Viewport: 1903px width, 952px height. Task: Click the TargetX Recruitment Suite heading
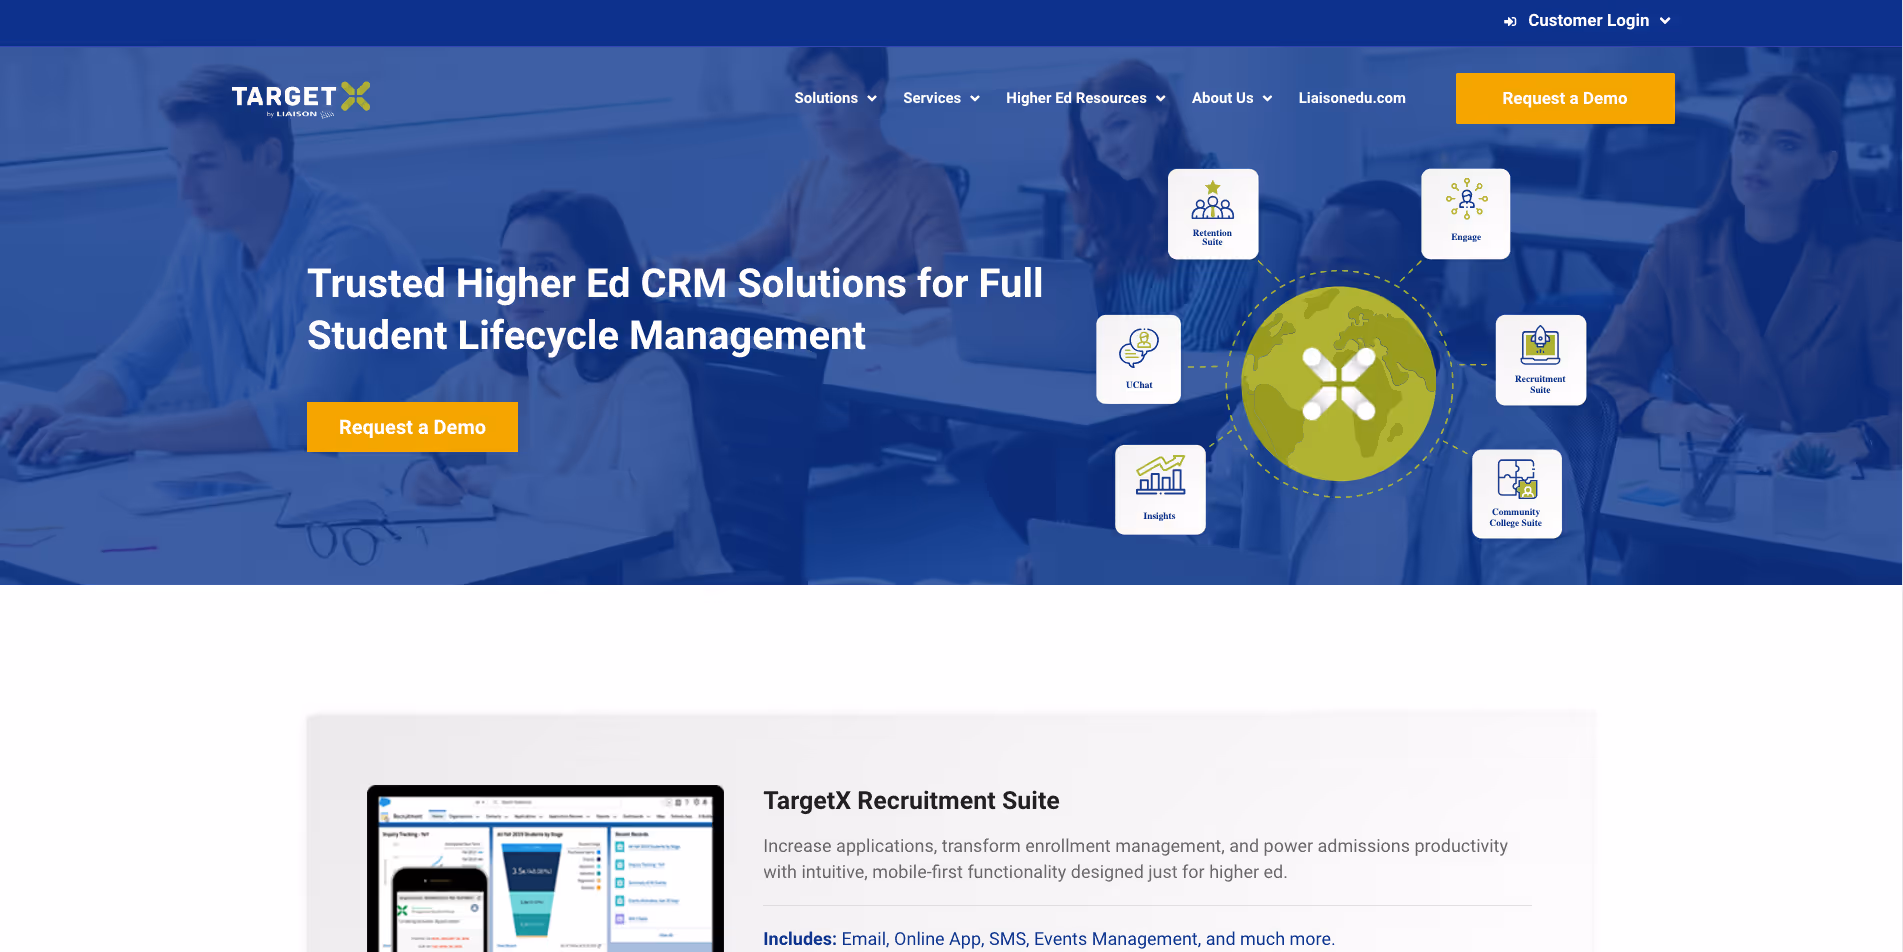911,801
